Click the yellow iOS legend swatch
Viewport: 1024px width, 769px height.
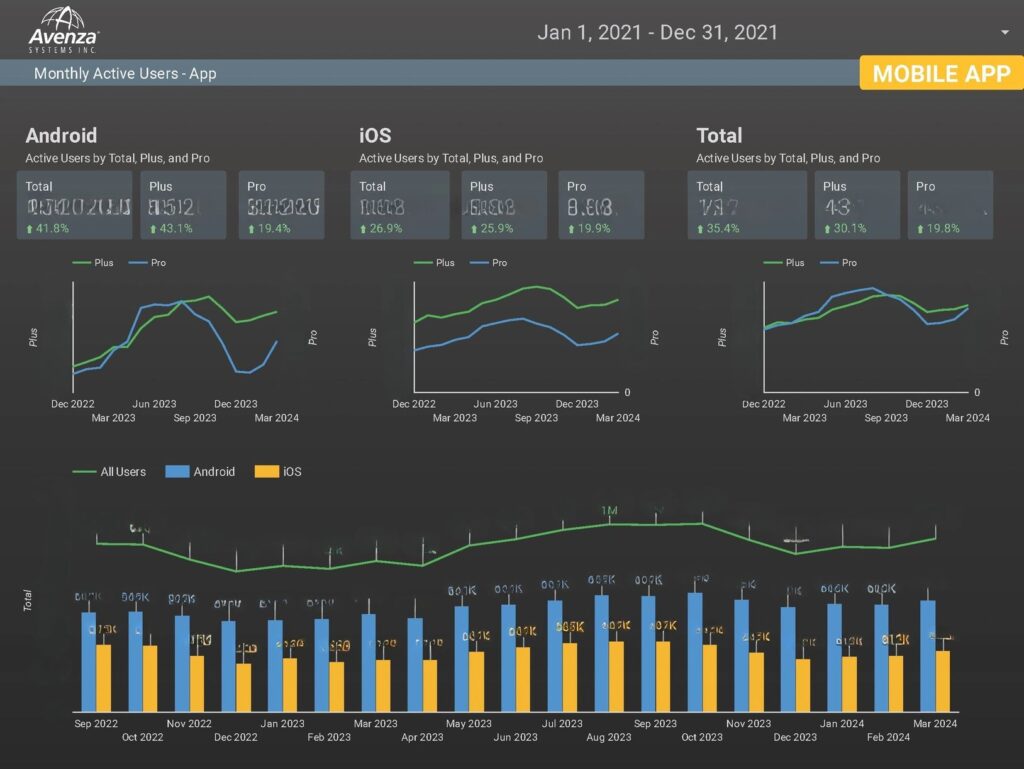pos(266,471)
